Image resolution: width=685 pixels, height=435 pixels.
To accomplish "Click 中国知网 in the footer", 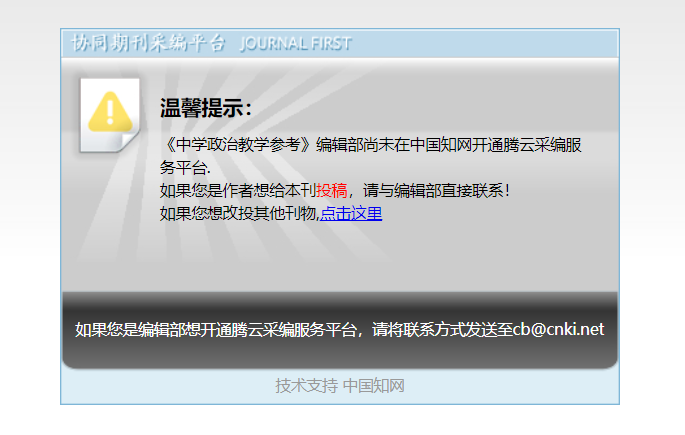I will [374, 386].
